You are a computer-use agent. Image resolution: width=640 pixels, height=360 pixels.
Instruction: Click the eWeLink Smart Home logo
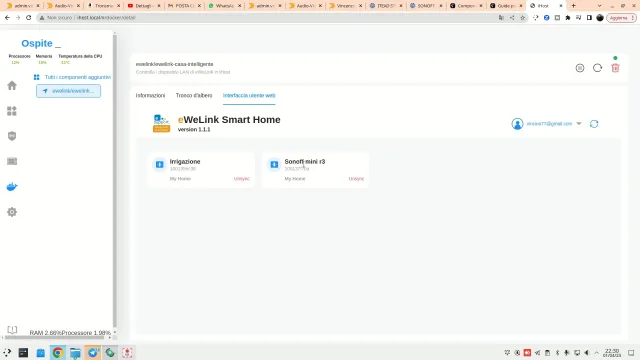[x=161, y=123]
